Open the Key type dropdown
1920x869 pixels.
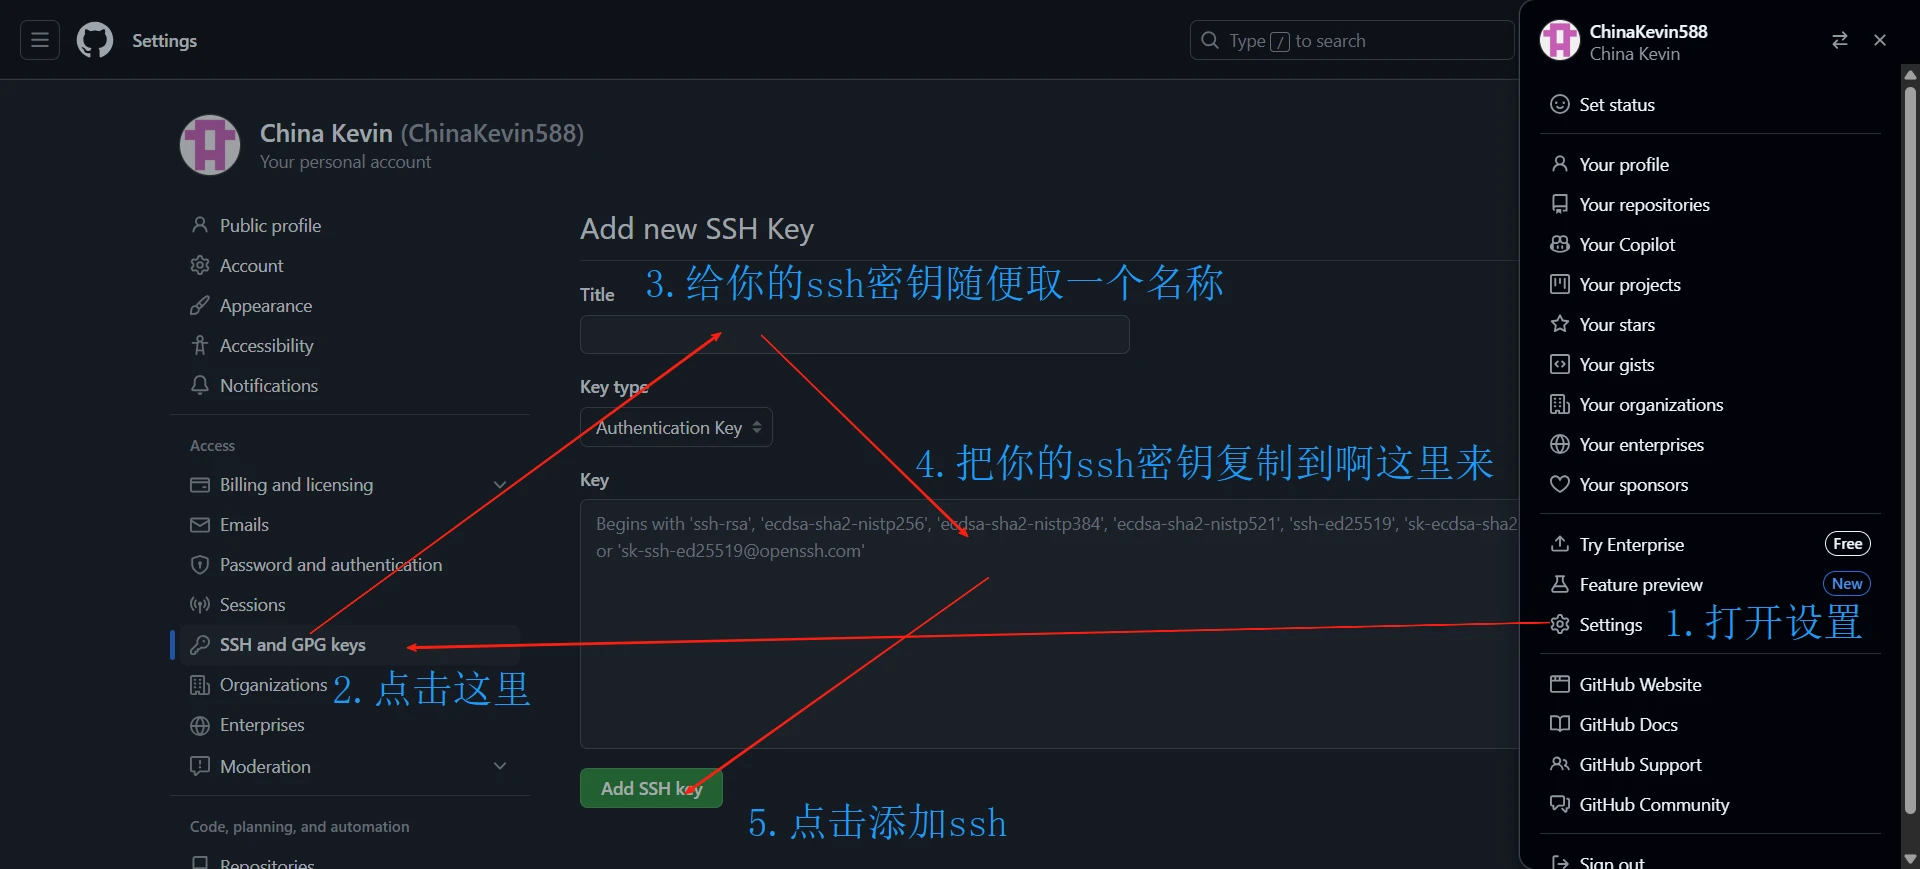pyautogui.click(x=676, y=428)
